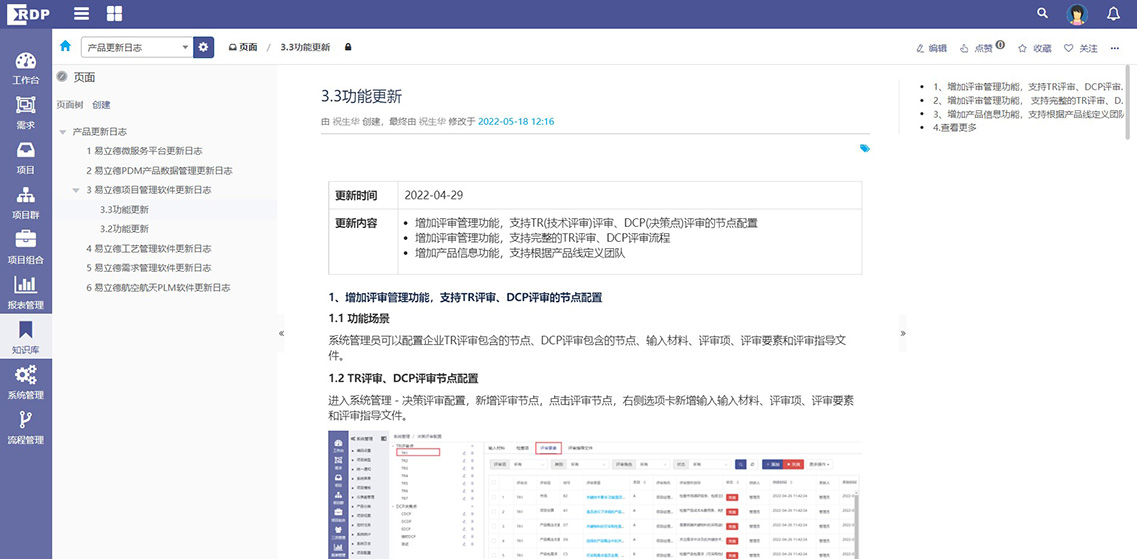Image resolution: width=1137 pixels, height=559 pixels.
Task: Click the 2022-05-18 12:16 timestamp link
Action: pyautogui.click(x=516, y=122)
